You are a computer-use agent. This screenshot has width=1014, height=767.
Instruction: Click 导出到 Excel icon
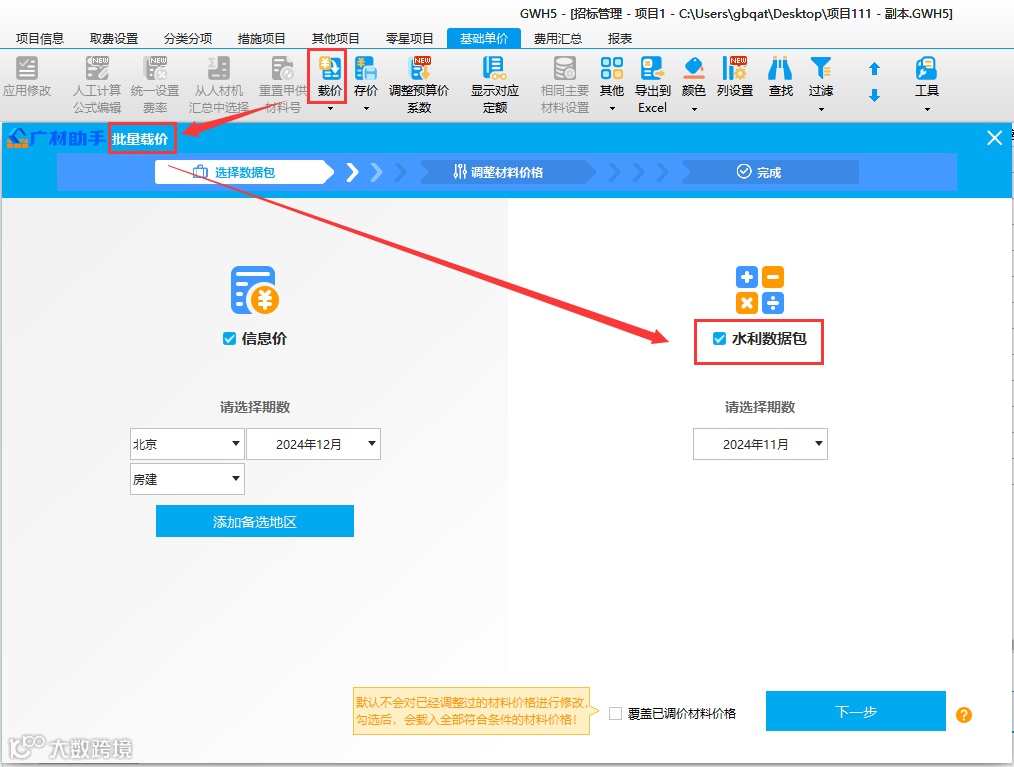(x=652, y=68)
